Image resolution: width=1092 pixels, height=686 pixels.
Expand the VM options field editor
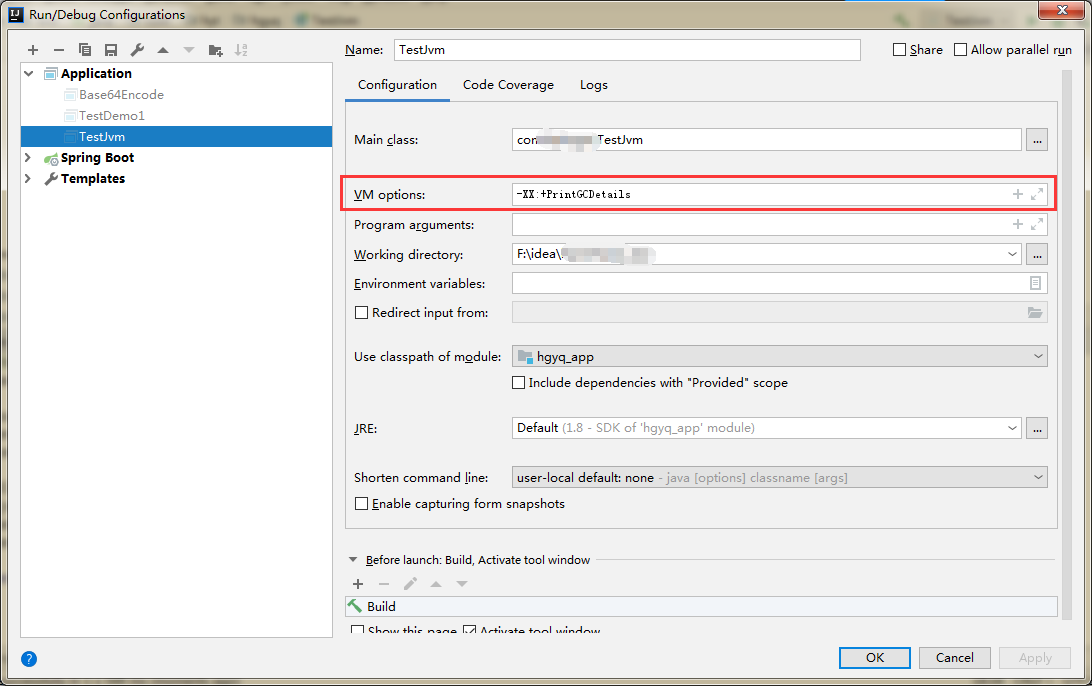[x=1037, y=194]
